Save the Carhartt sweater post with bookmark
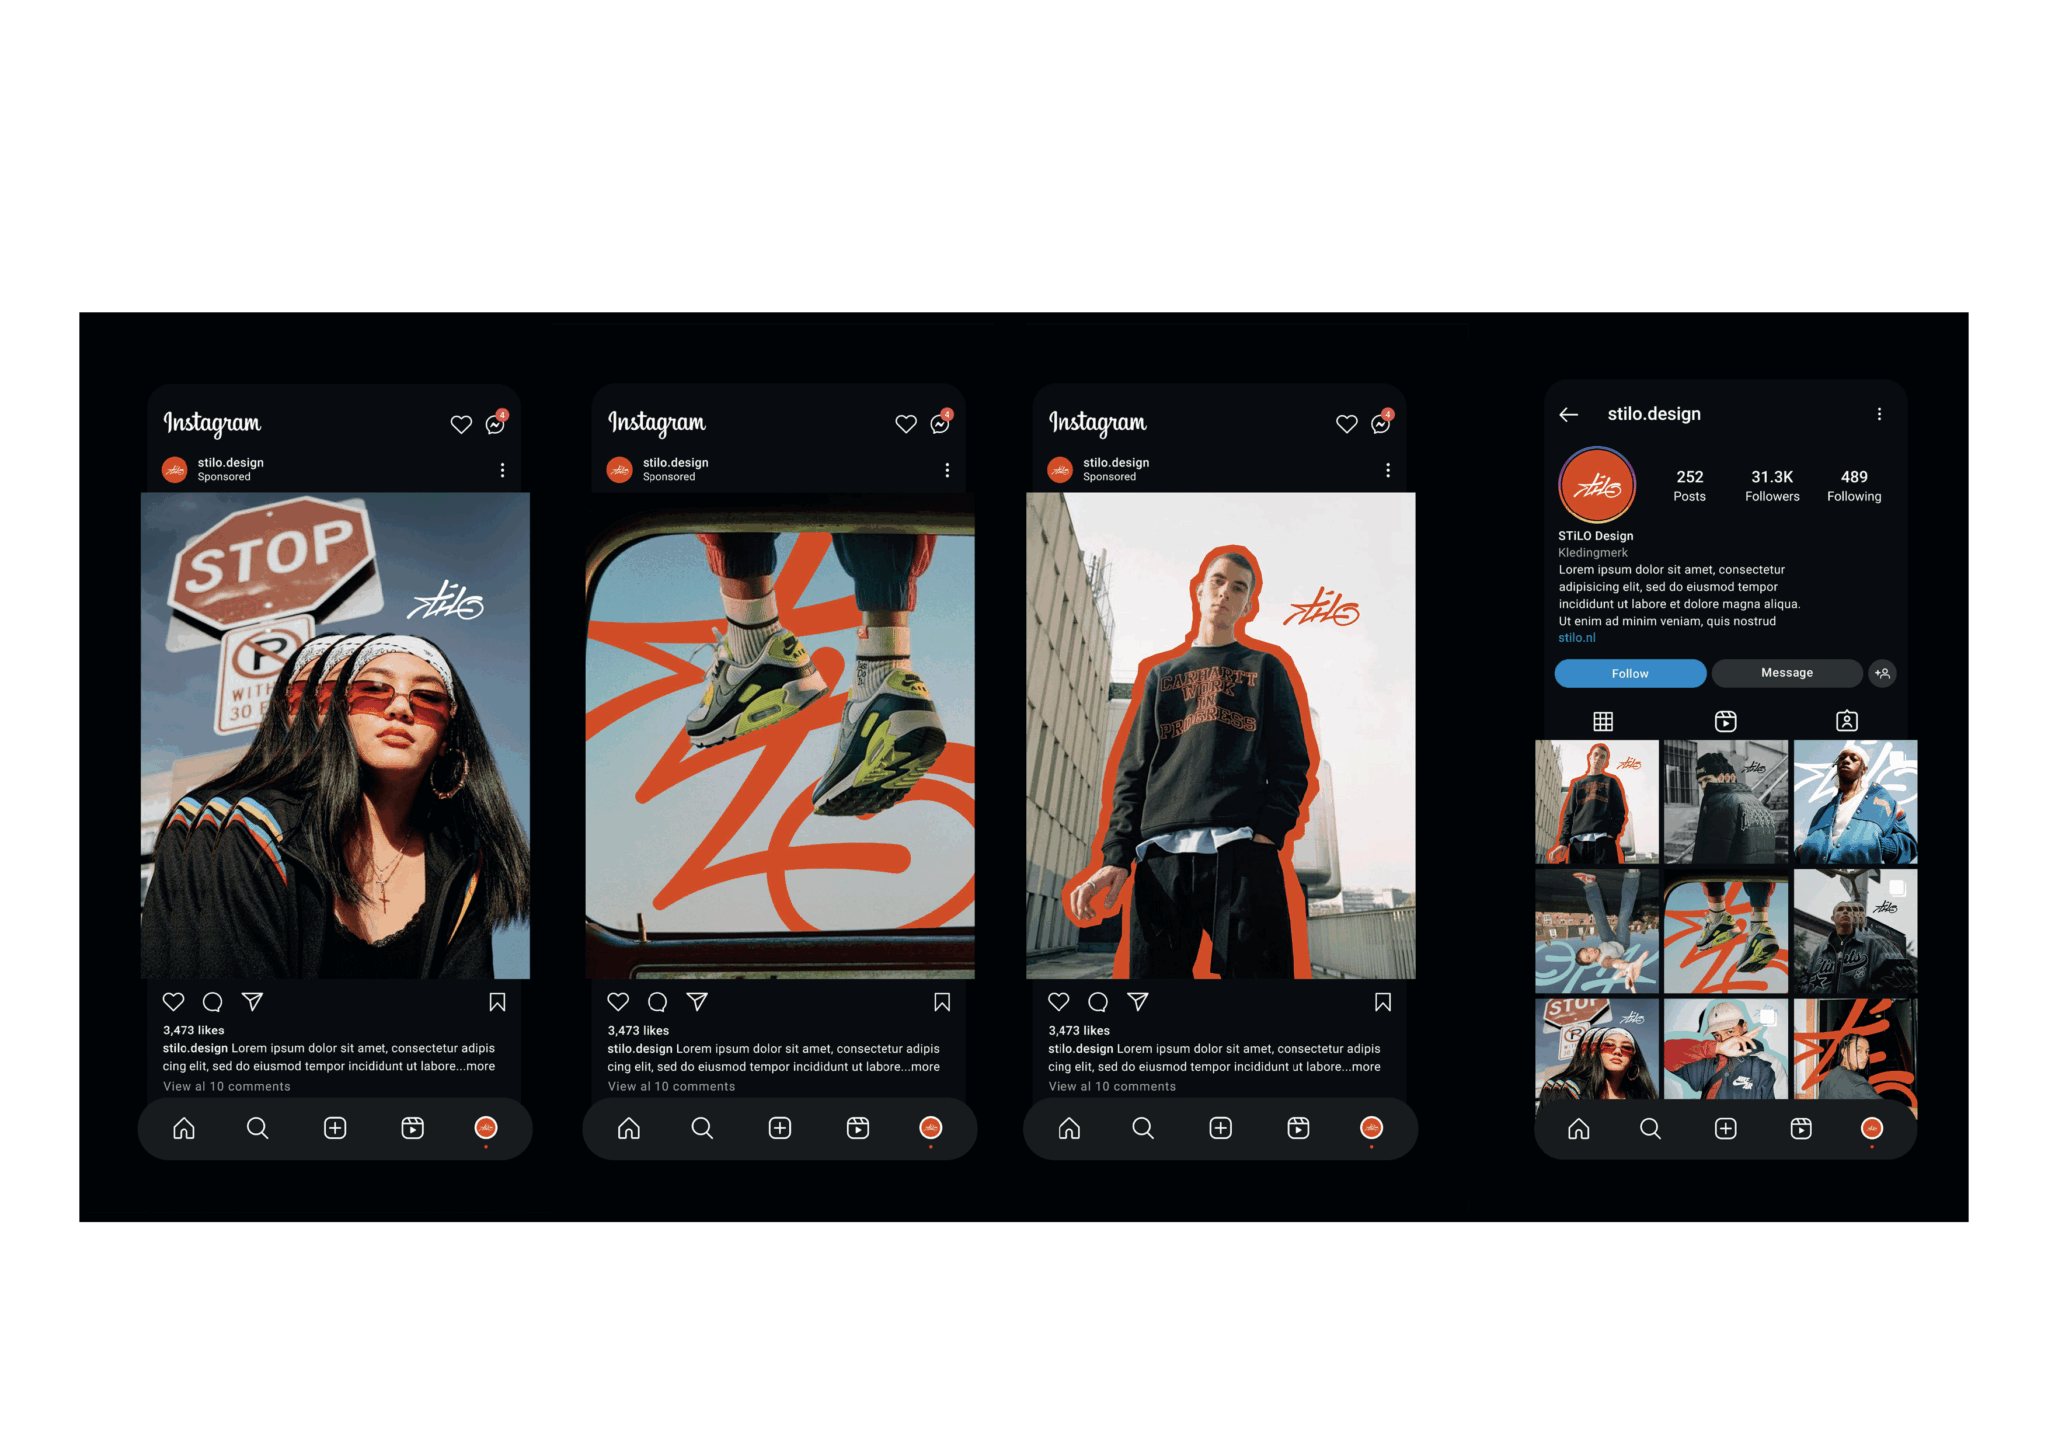Viewport: 2048px width, 1448px height. pos(1383,1002)
